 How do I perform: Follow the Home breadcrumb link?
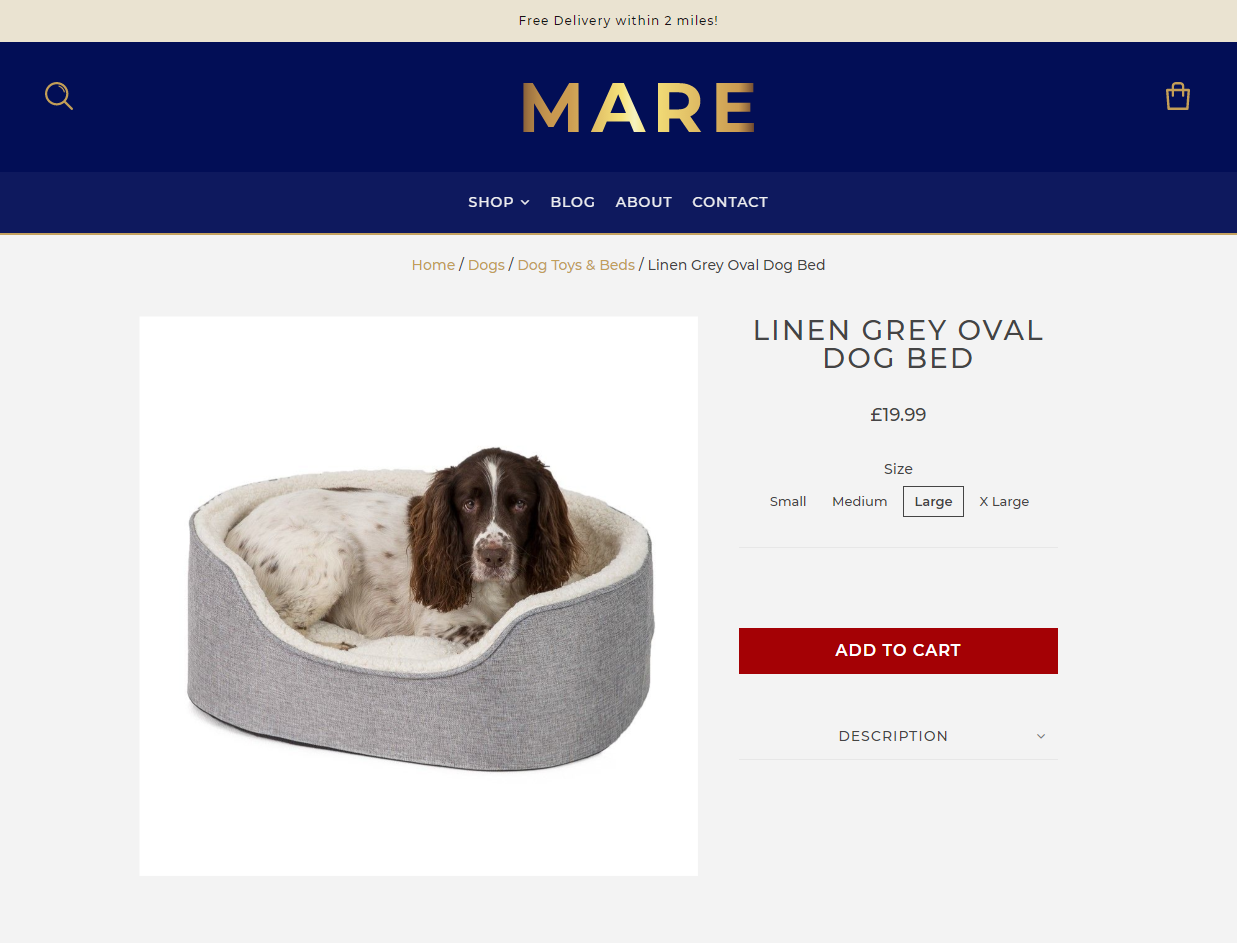tap(433, 265)
